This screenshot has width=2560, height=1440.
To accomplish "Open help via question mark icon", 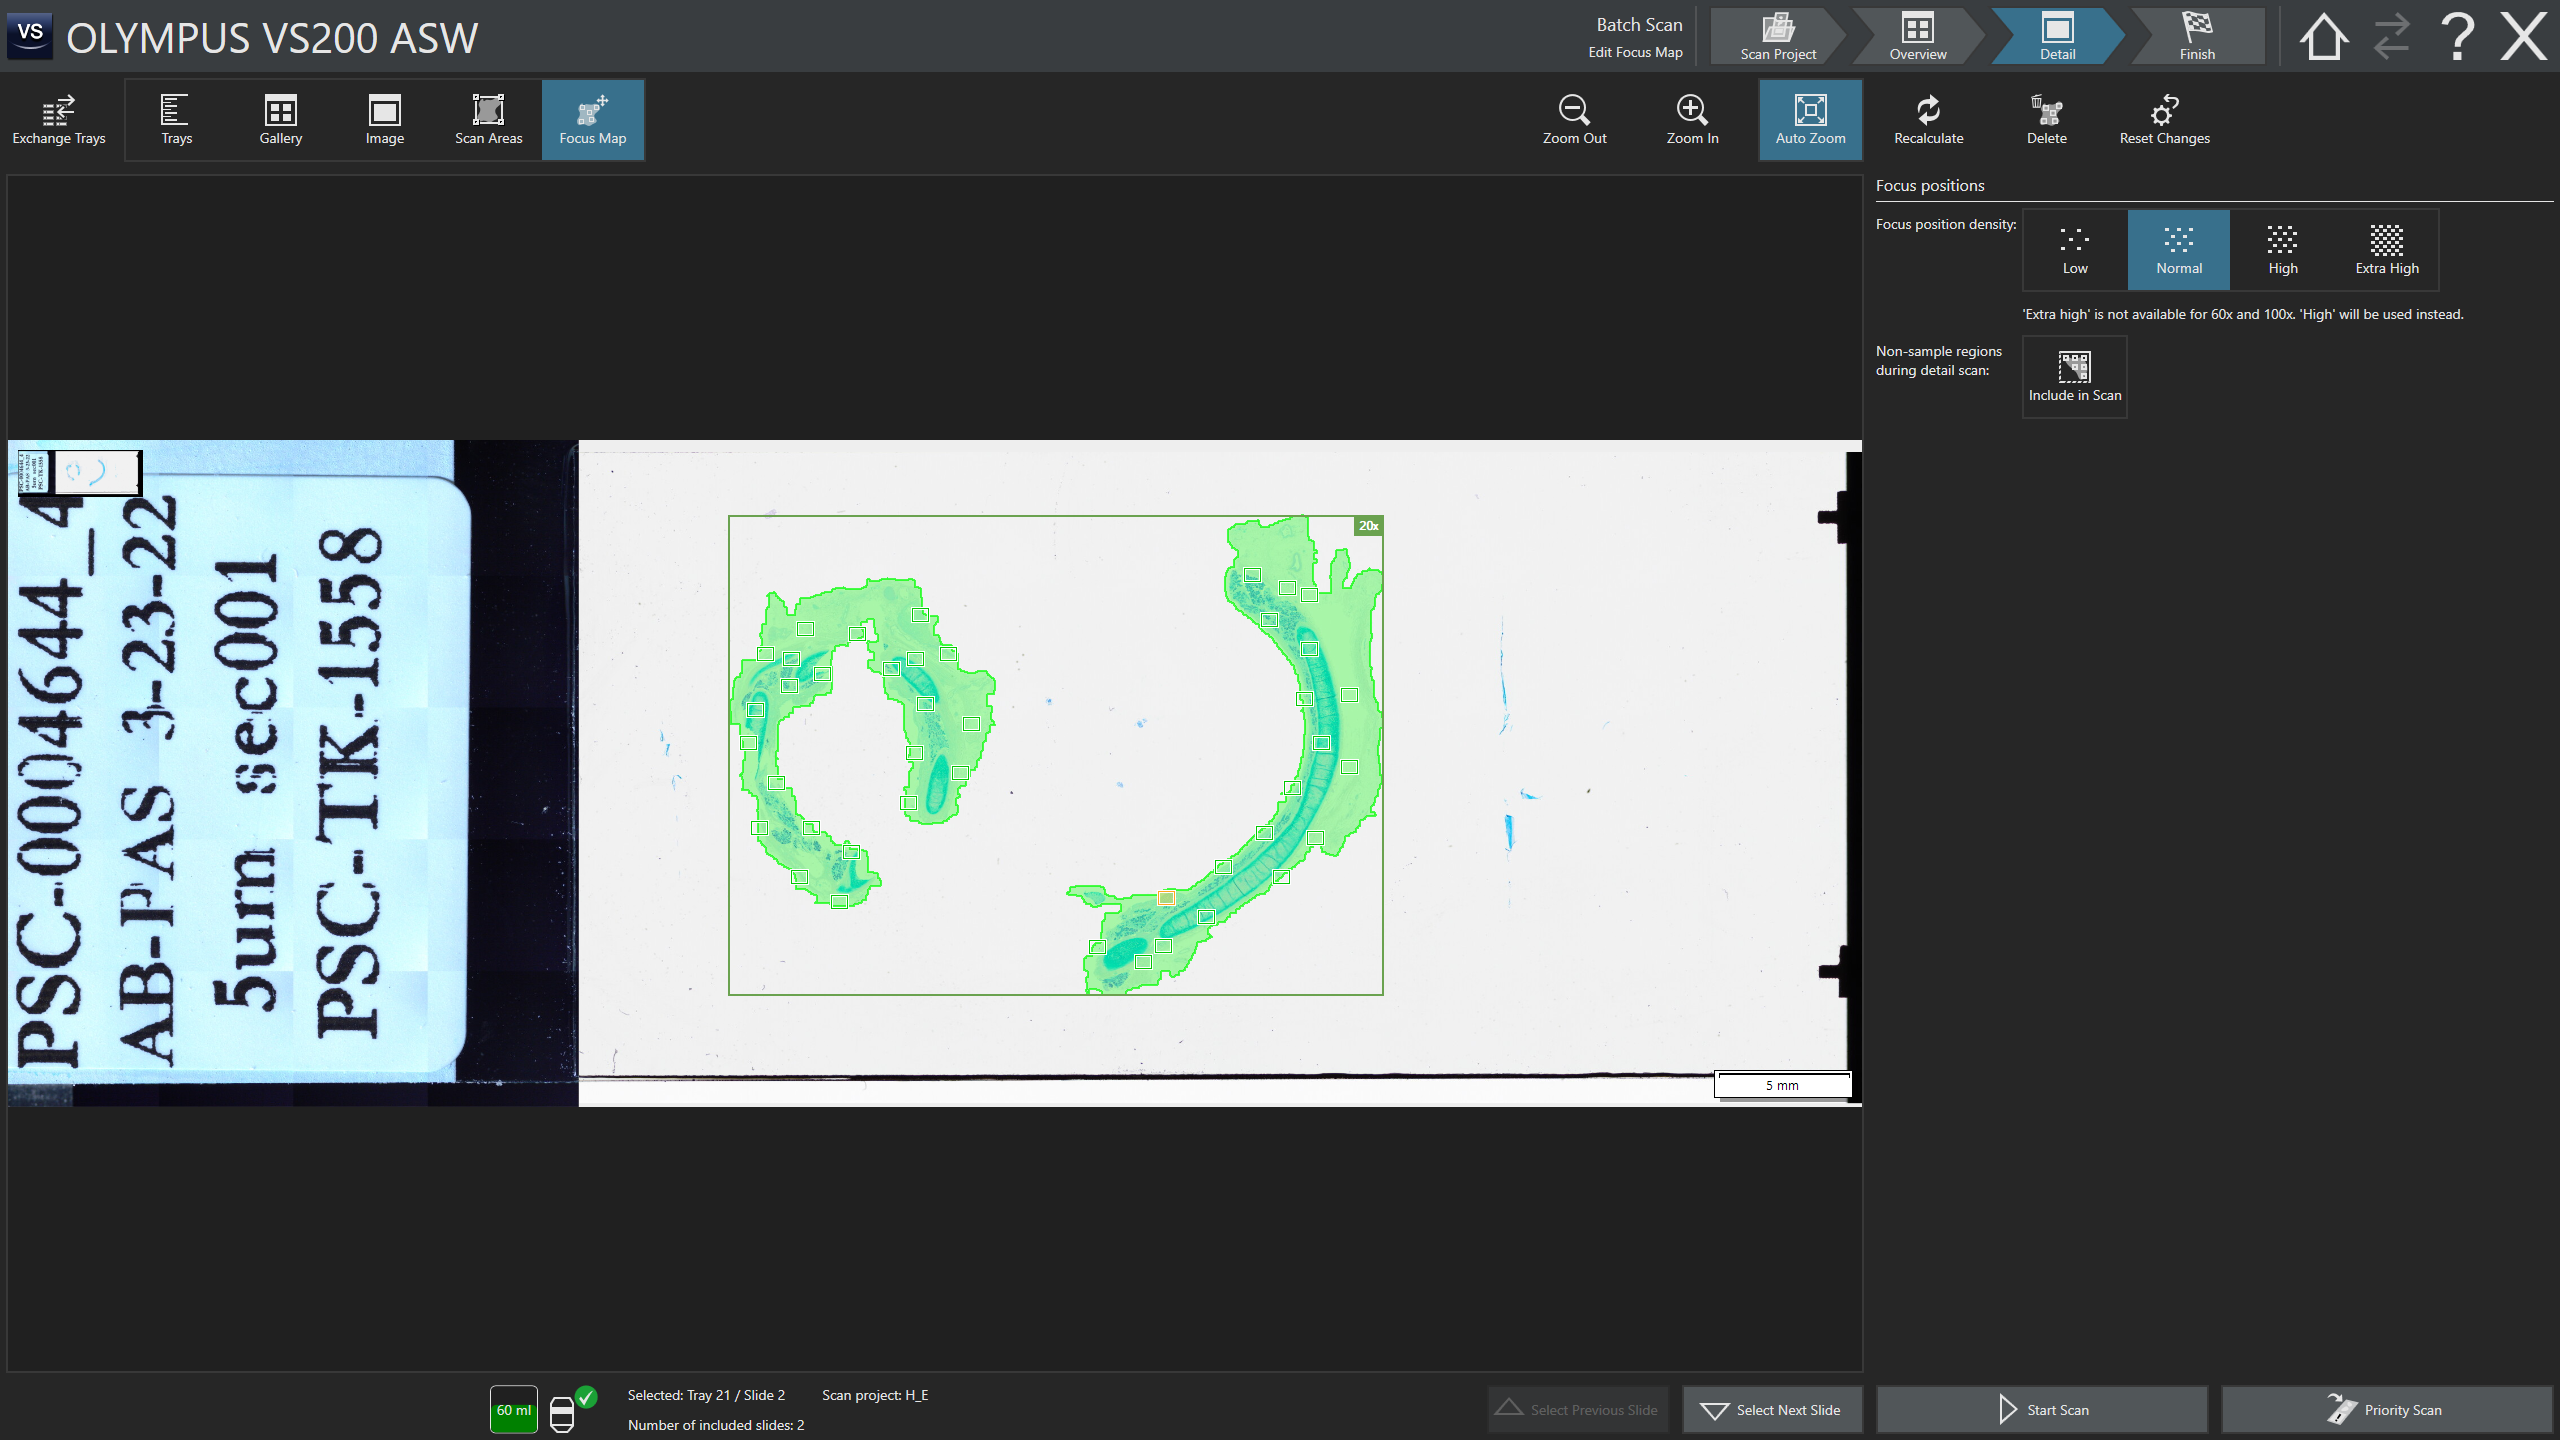I will [2457, 37].
